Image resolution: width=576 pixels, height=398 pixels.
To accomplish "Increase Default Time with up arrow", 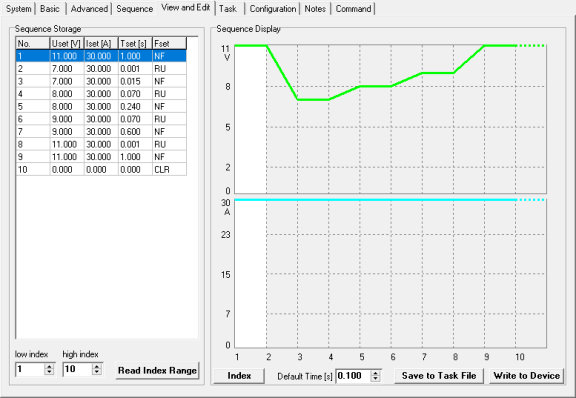I will pyautogui.click(x=375, y=373).
